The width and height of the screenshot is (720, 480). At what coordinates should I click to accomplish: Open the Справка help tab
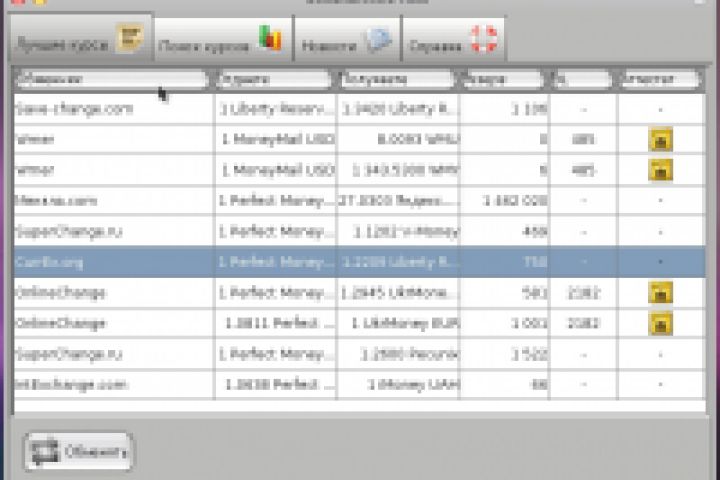coord(454,40)
